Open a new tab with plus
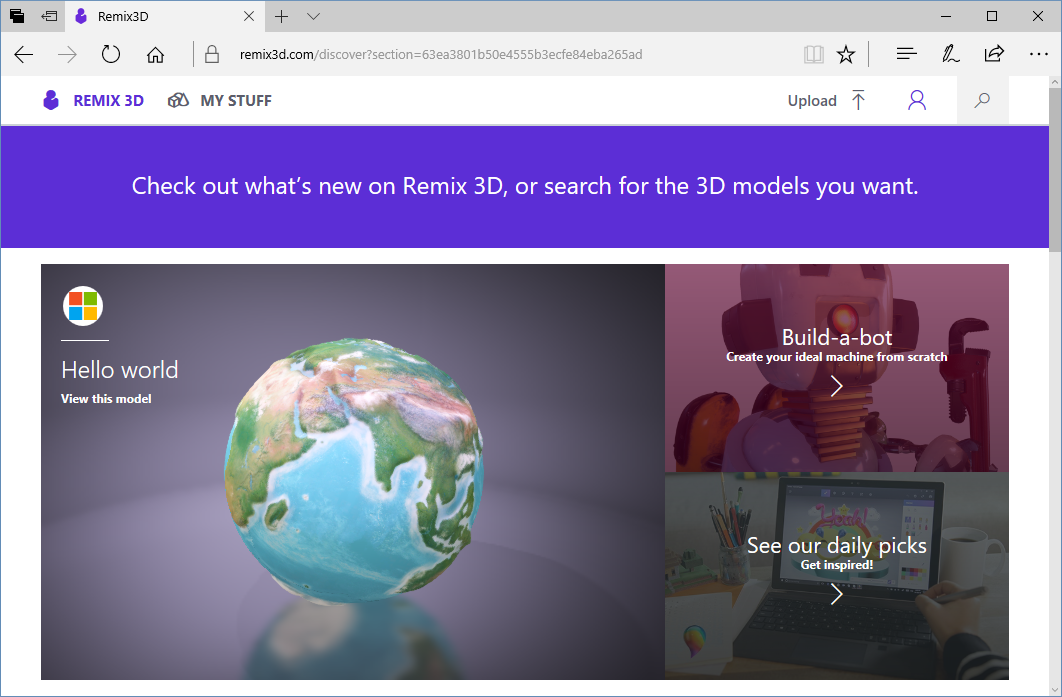 [x=282, y=16]
